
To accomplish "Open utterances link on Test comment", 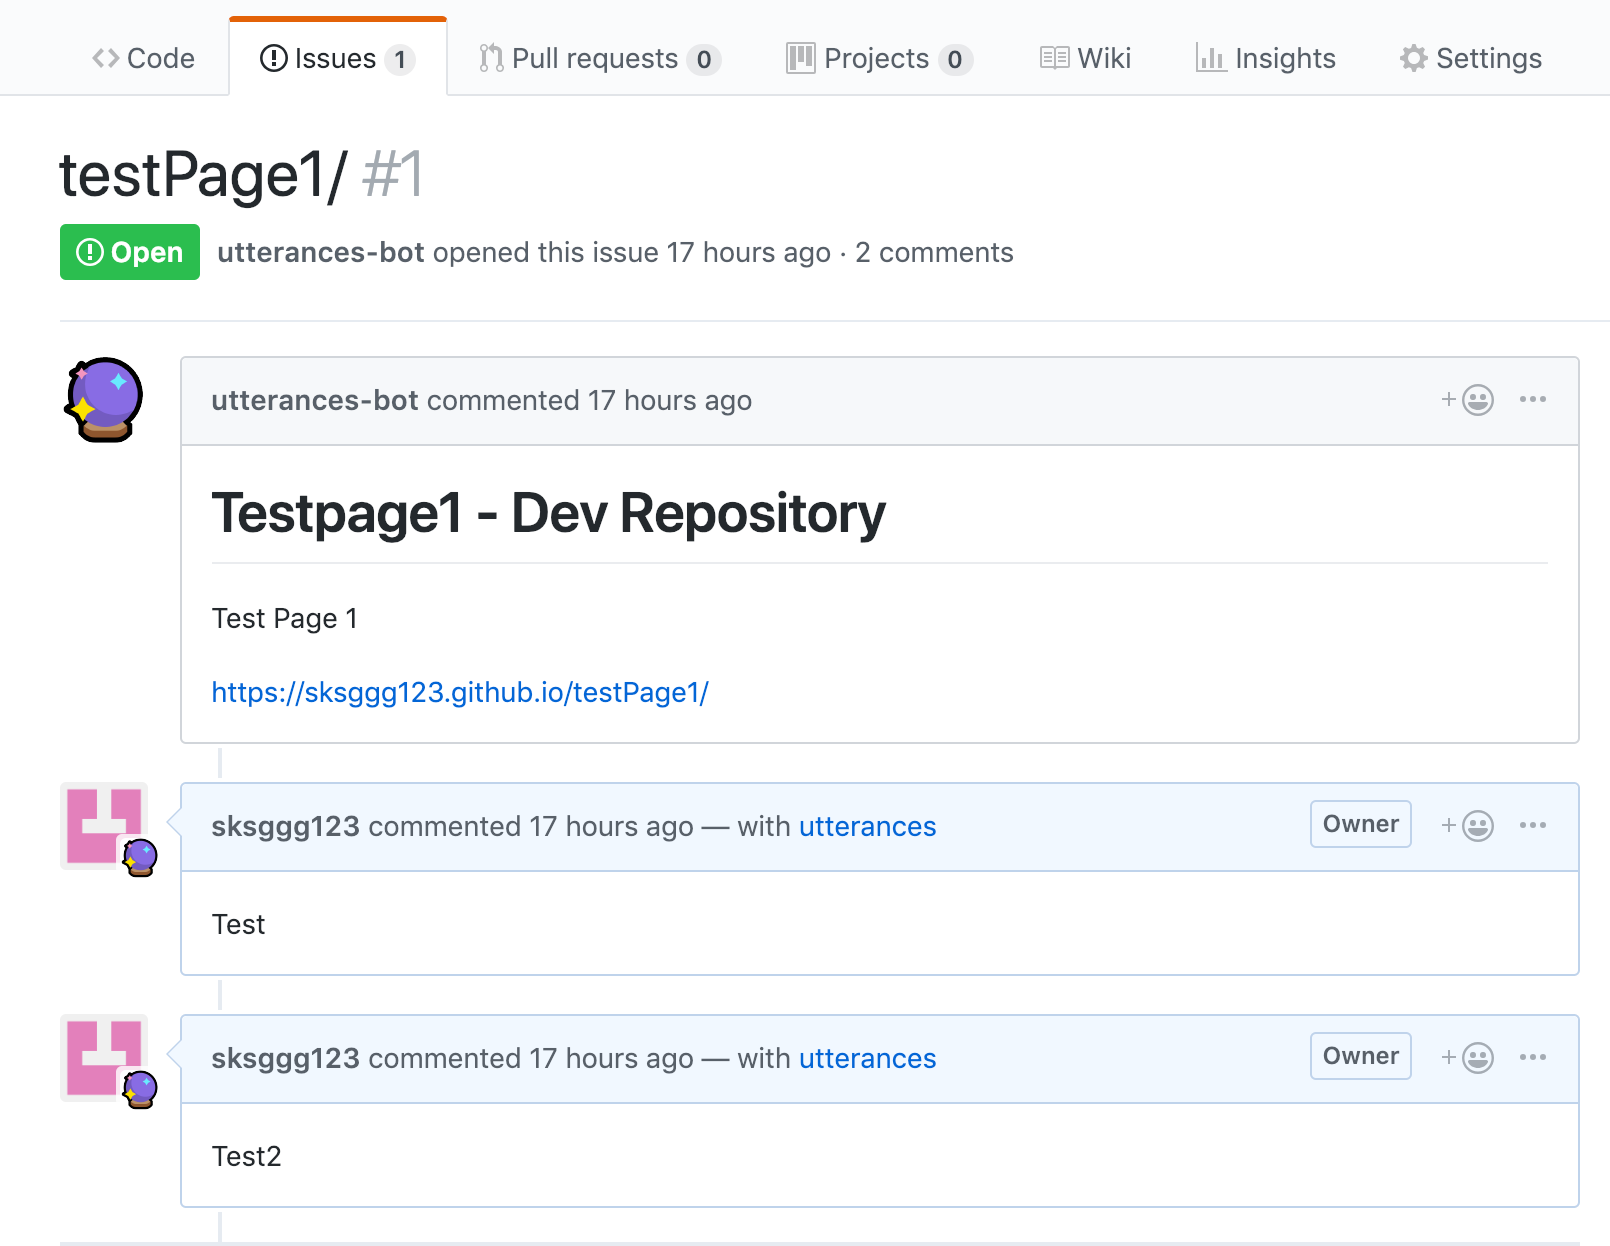I will [x=867, y=826].
